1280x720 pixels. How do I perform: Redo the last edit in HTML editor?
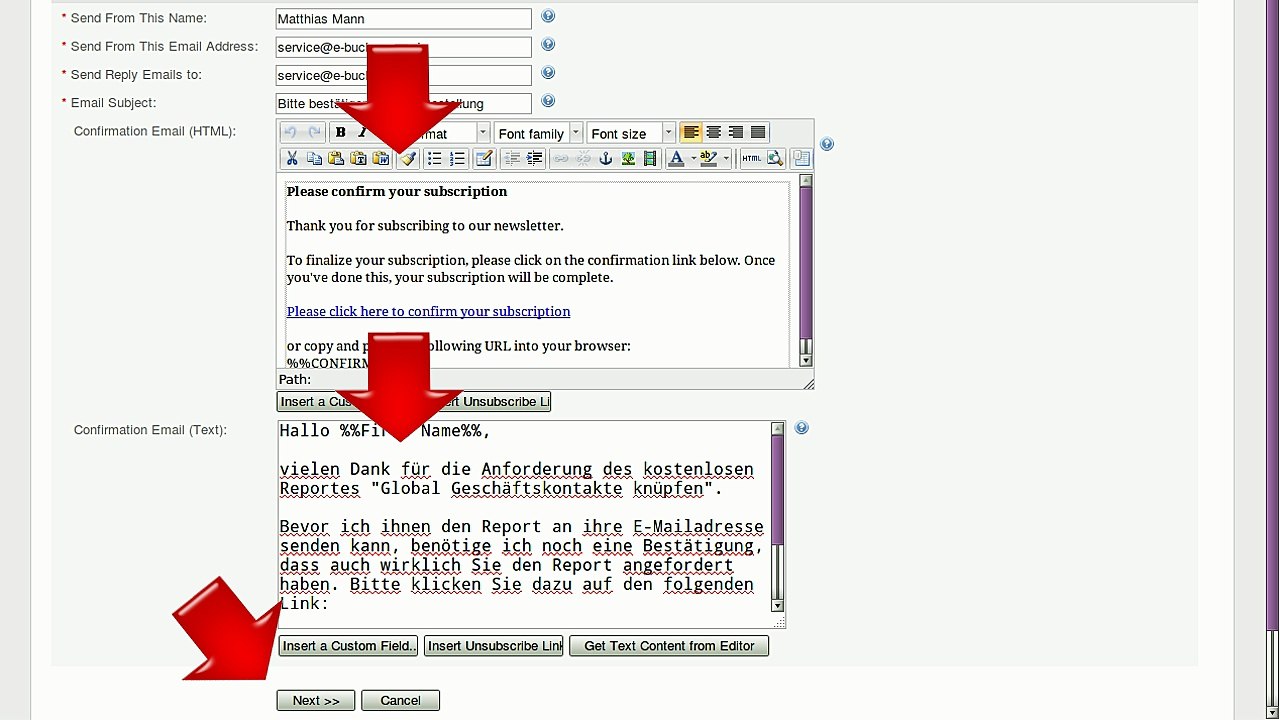coord(314,133)
